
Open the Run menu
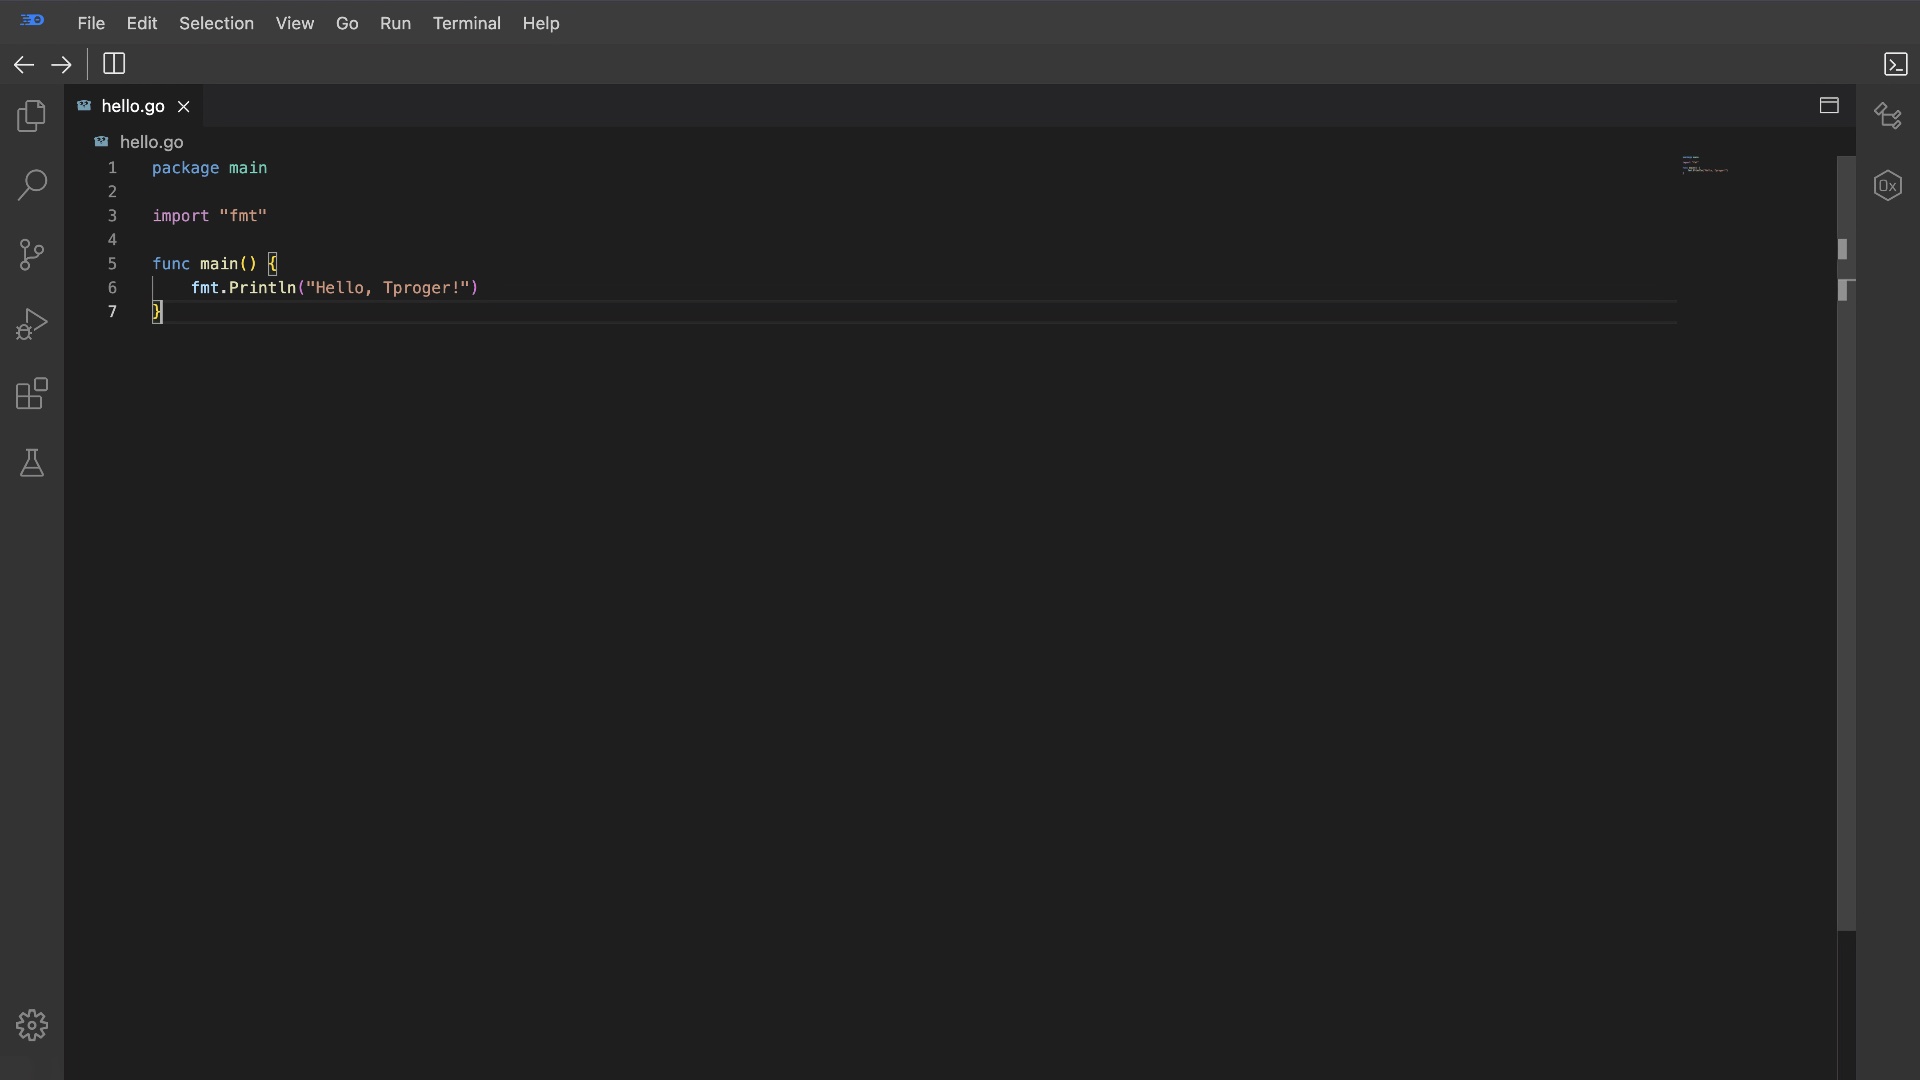click(394, 22)
